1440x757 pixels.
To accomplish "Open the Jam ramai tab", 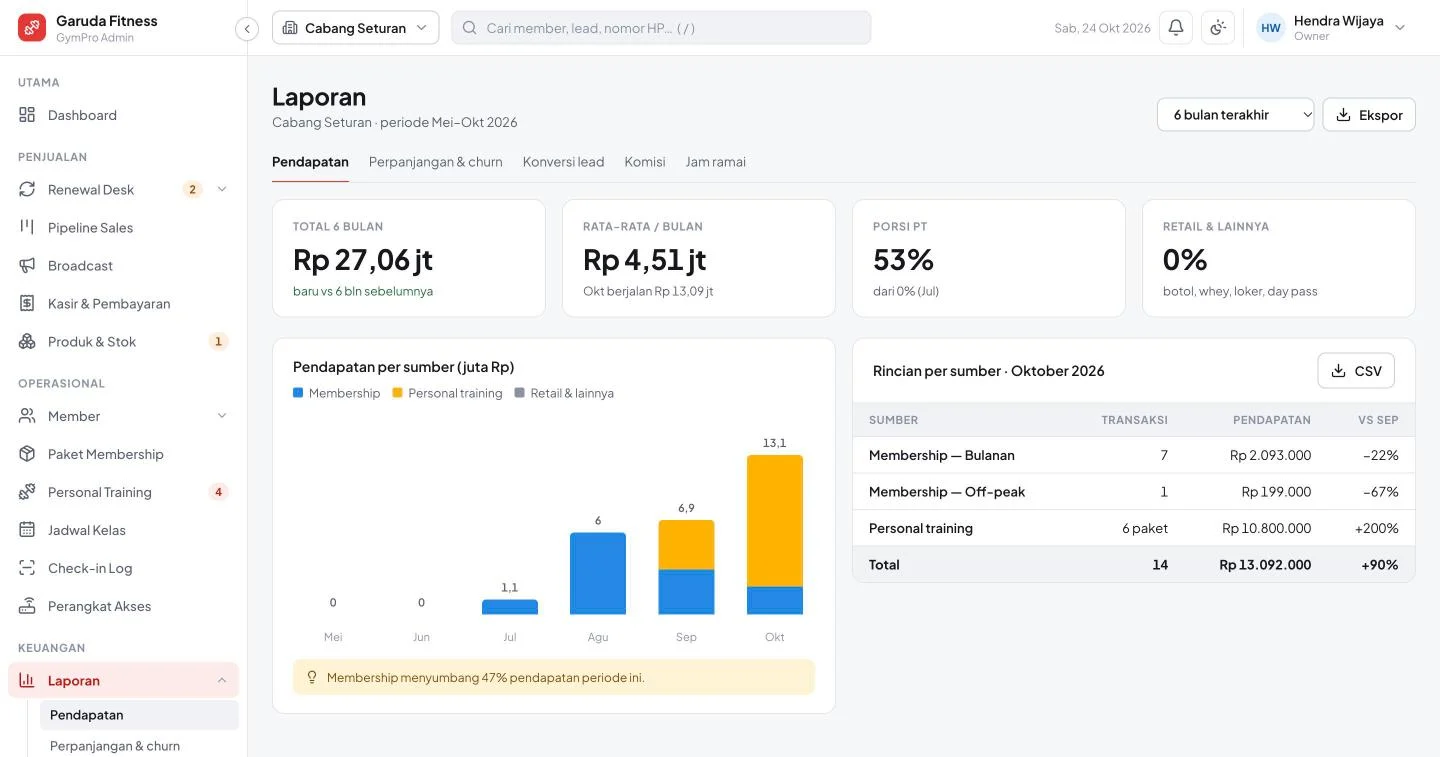I will point(716,162).
